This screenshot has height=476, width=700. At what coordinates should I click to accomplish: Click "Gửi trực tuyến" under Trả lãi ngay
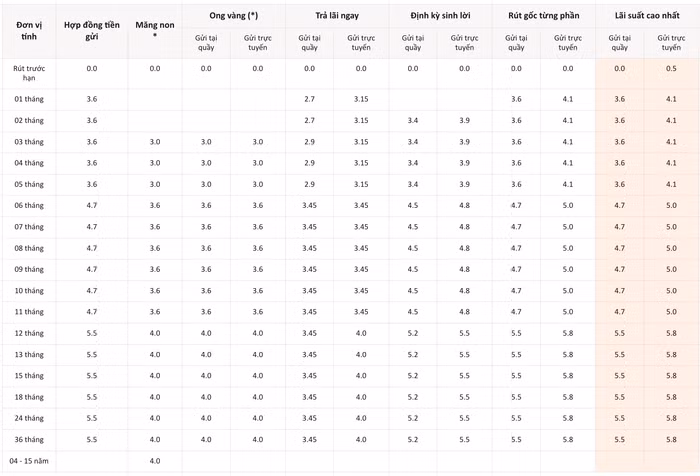tap(361, 42)
